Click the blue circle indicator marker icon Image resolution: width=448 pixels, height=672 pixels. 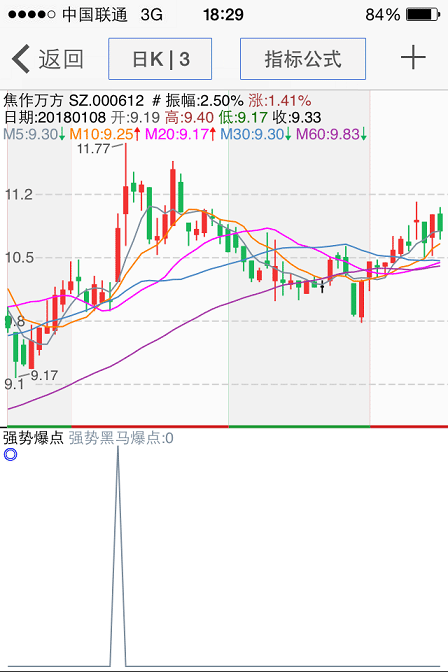10,454
